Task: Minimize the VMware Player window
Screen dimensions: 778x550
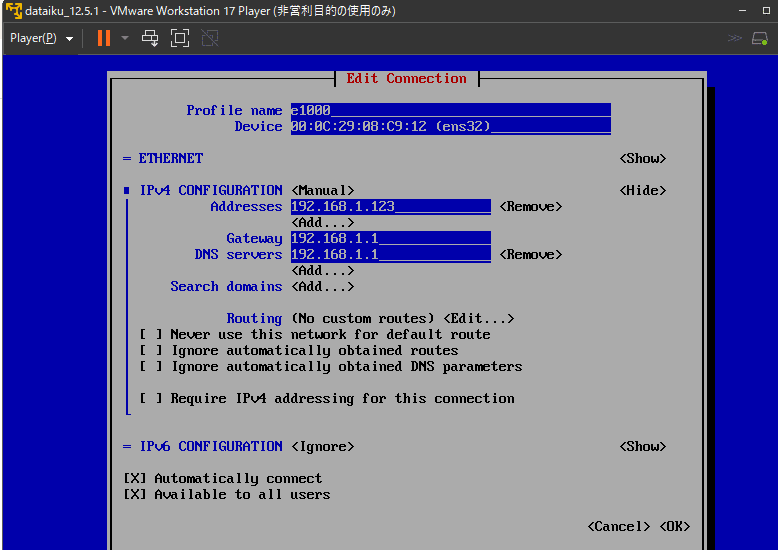Action: coord(742,10)
